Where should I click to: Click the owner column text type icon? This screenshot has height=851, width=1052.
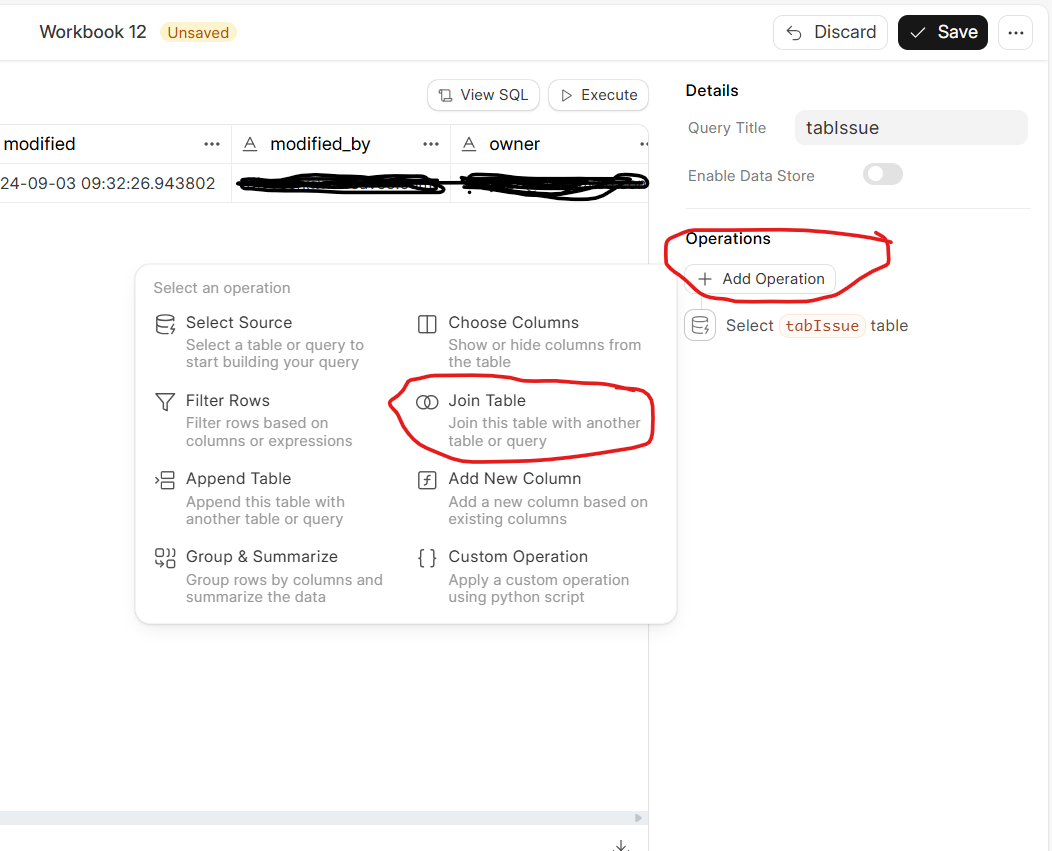[469, 144]
